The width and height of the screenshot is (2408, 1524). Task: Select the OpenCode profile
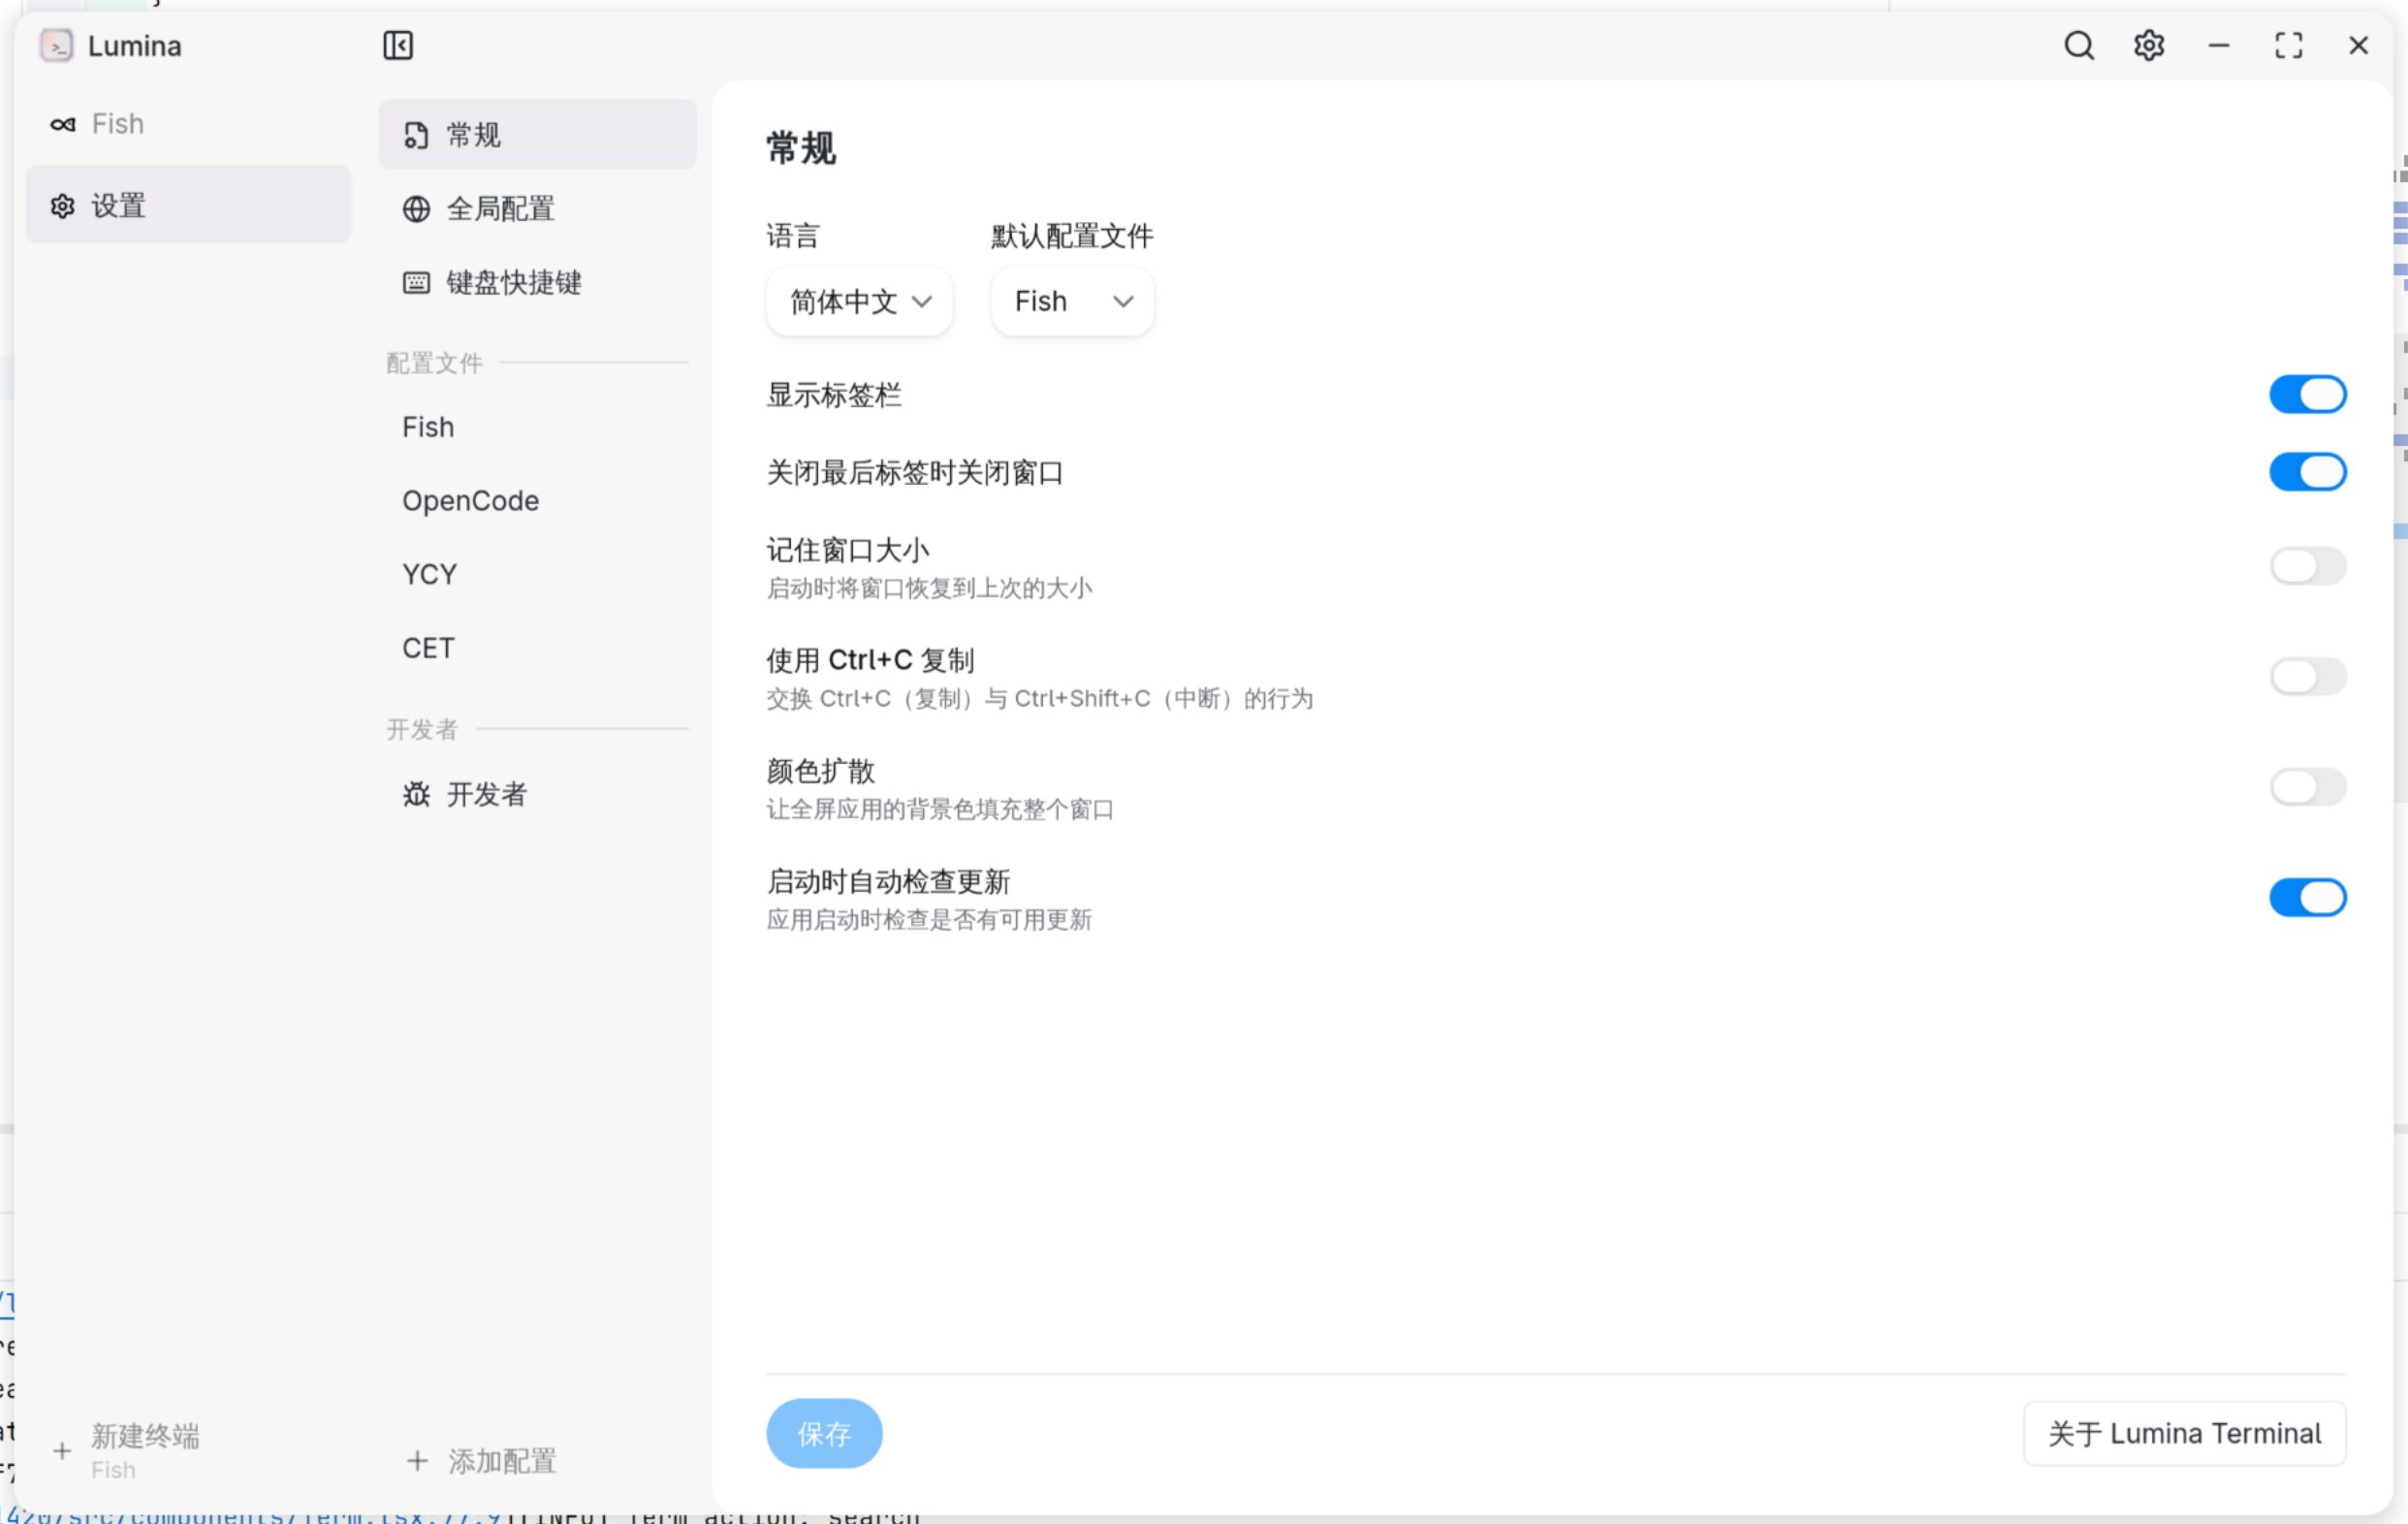point(537,502)
